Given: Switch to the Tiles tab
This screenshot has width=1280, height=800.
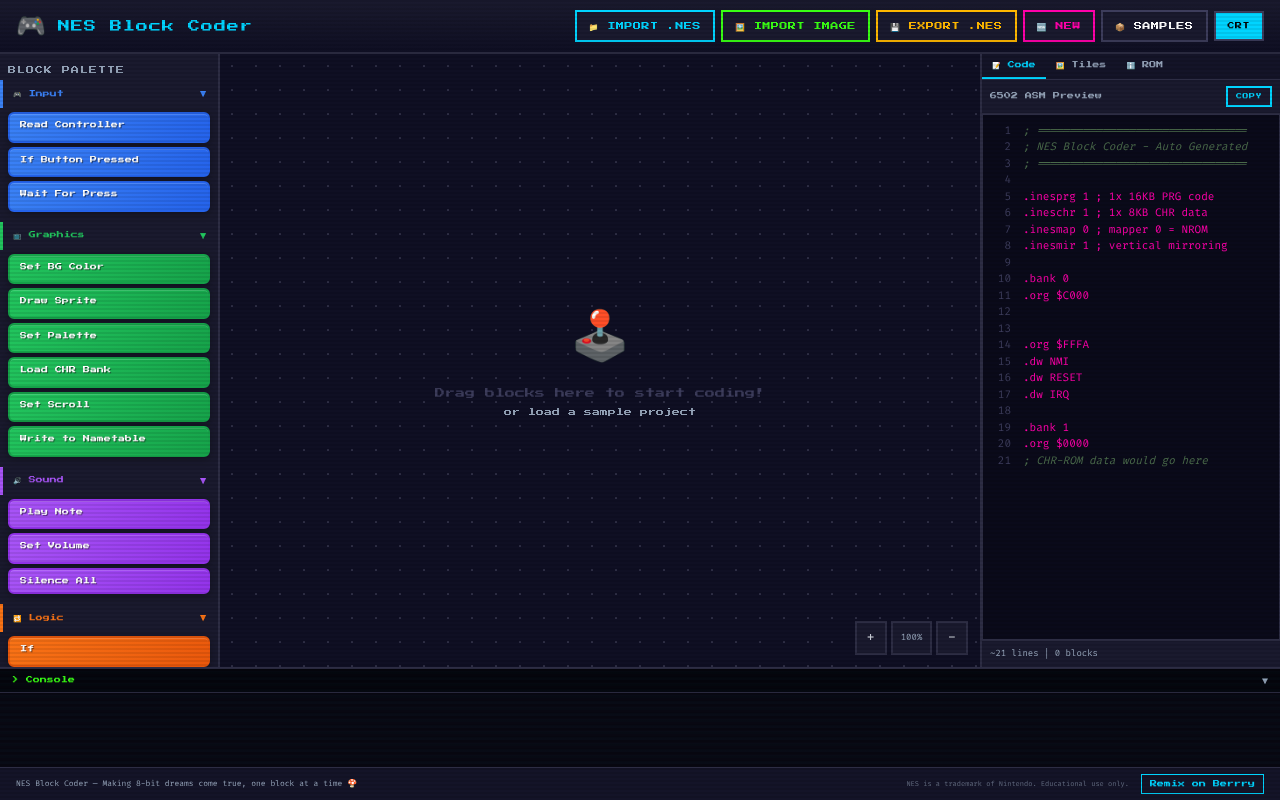Looking at the screenshot, I should [x=1081, y=65].
